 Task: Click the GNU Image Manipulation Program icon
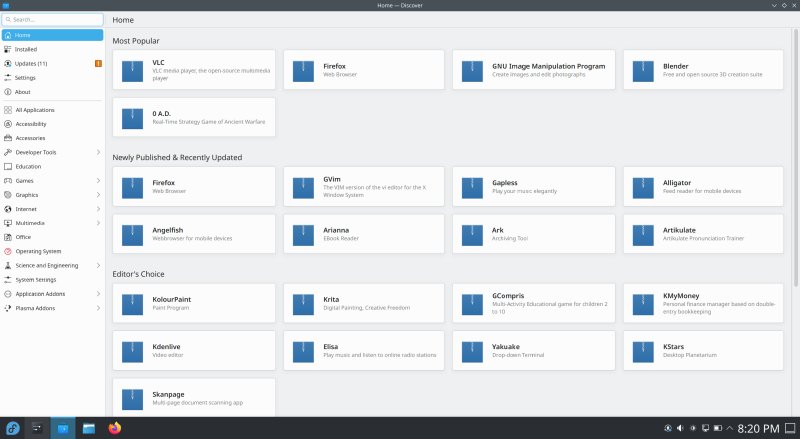coord(472,71)
